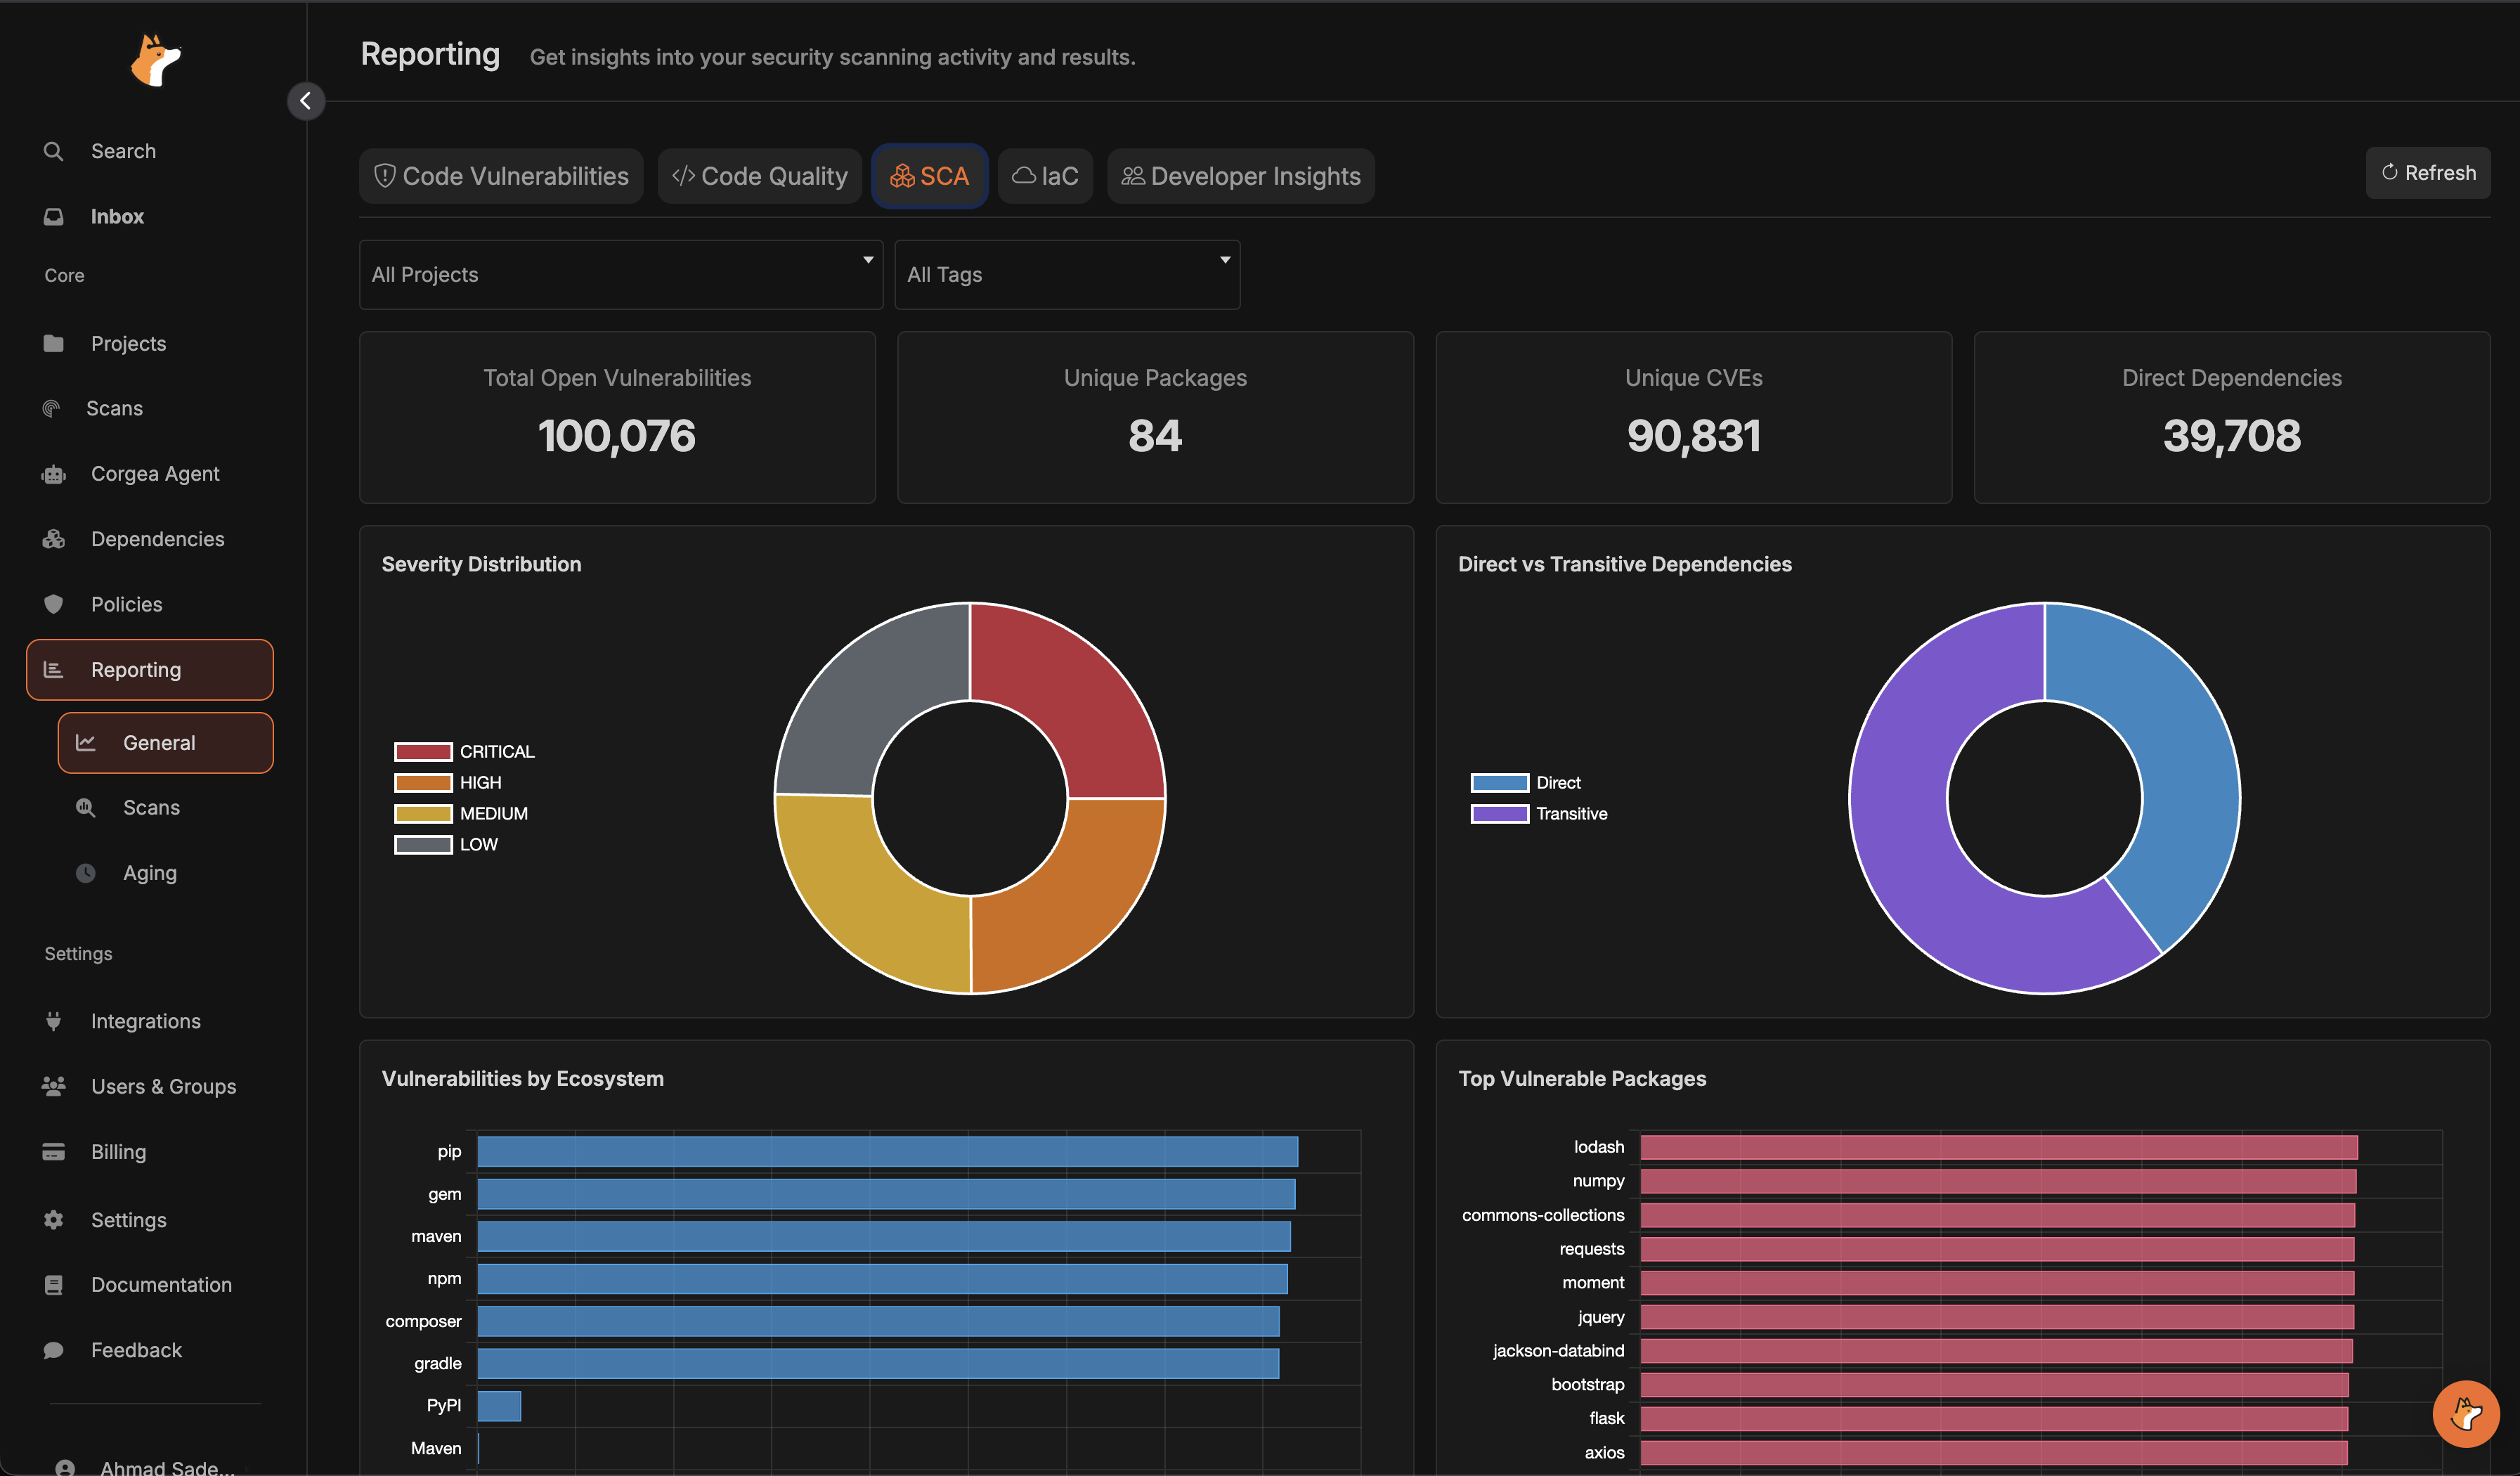
Task: Open Policies shield icon
Action: 54,604
